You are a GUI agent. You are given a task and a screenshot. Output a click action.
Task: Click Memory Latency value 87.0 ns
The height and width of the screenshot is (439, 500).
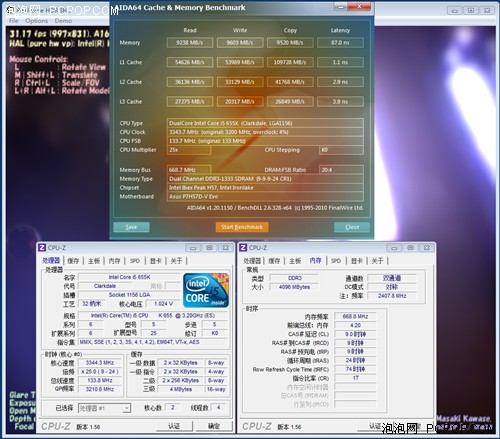[x=340, y=43]
